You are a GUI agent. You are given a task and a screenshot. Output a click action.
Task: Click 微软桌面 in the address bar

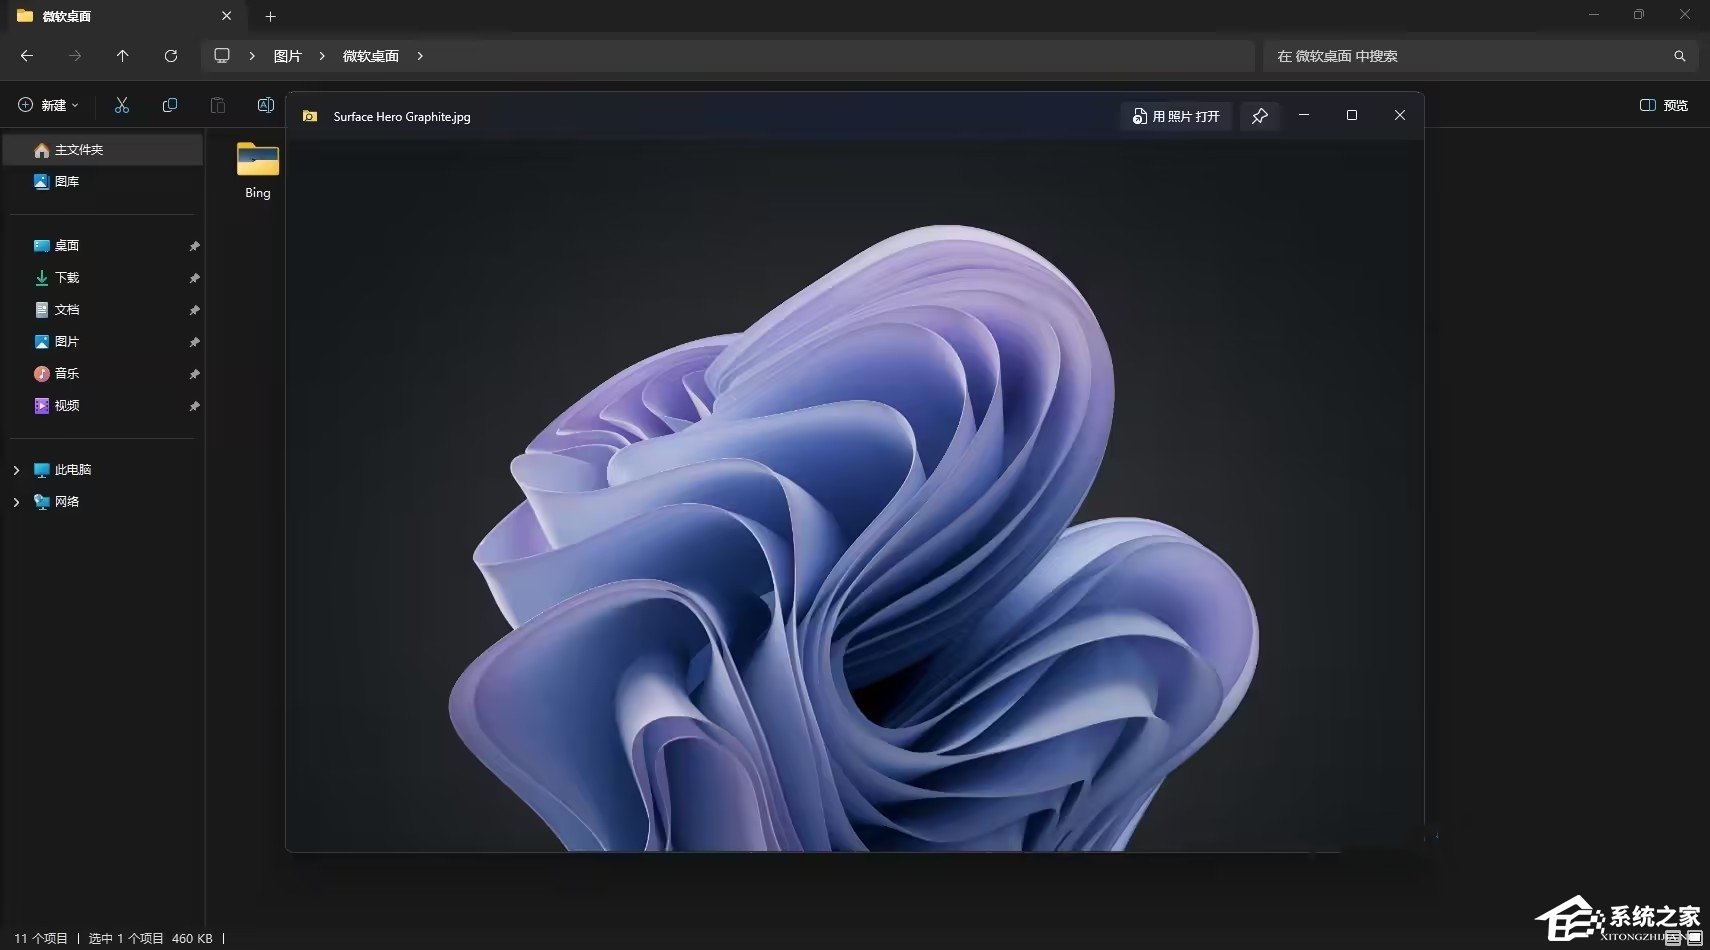[x=371, y=56]
